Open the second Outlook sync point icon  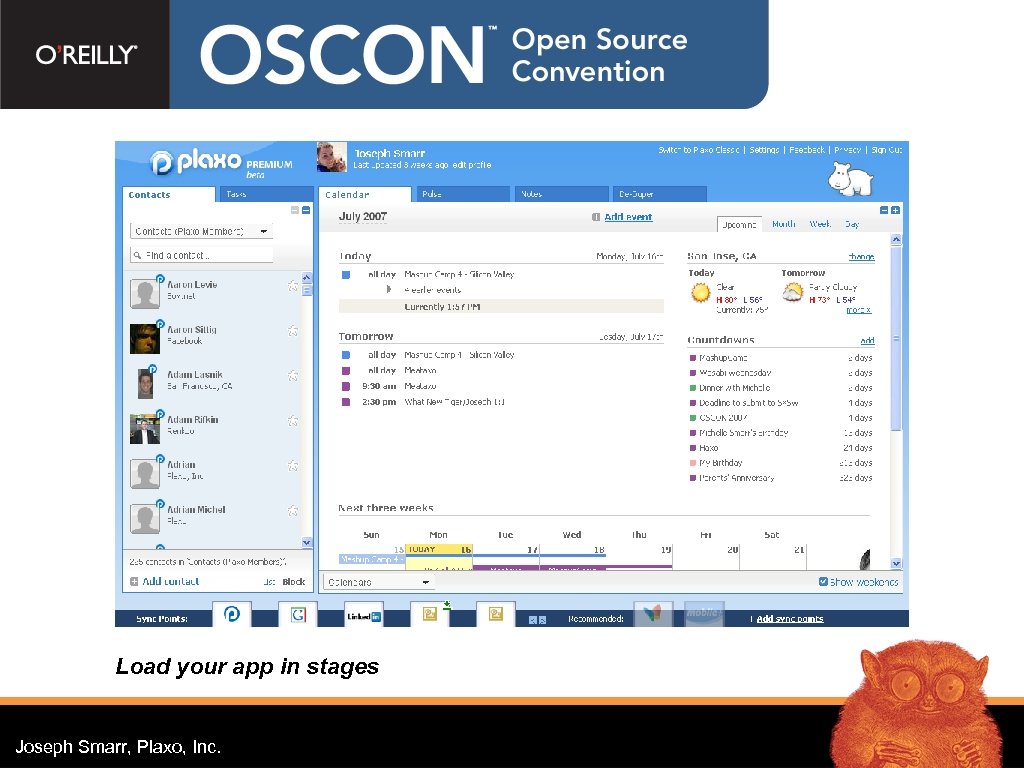click(x=496, y=614)
